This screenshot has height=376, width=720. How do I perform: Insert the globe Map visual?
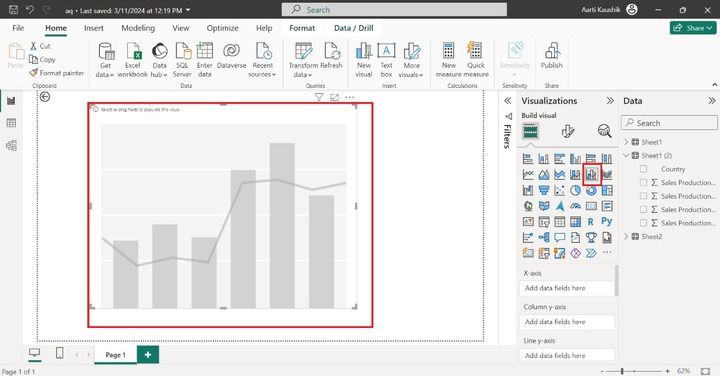(528, 206)
